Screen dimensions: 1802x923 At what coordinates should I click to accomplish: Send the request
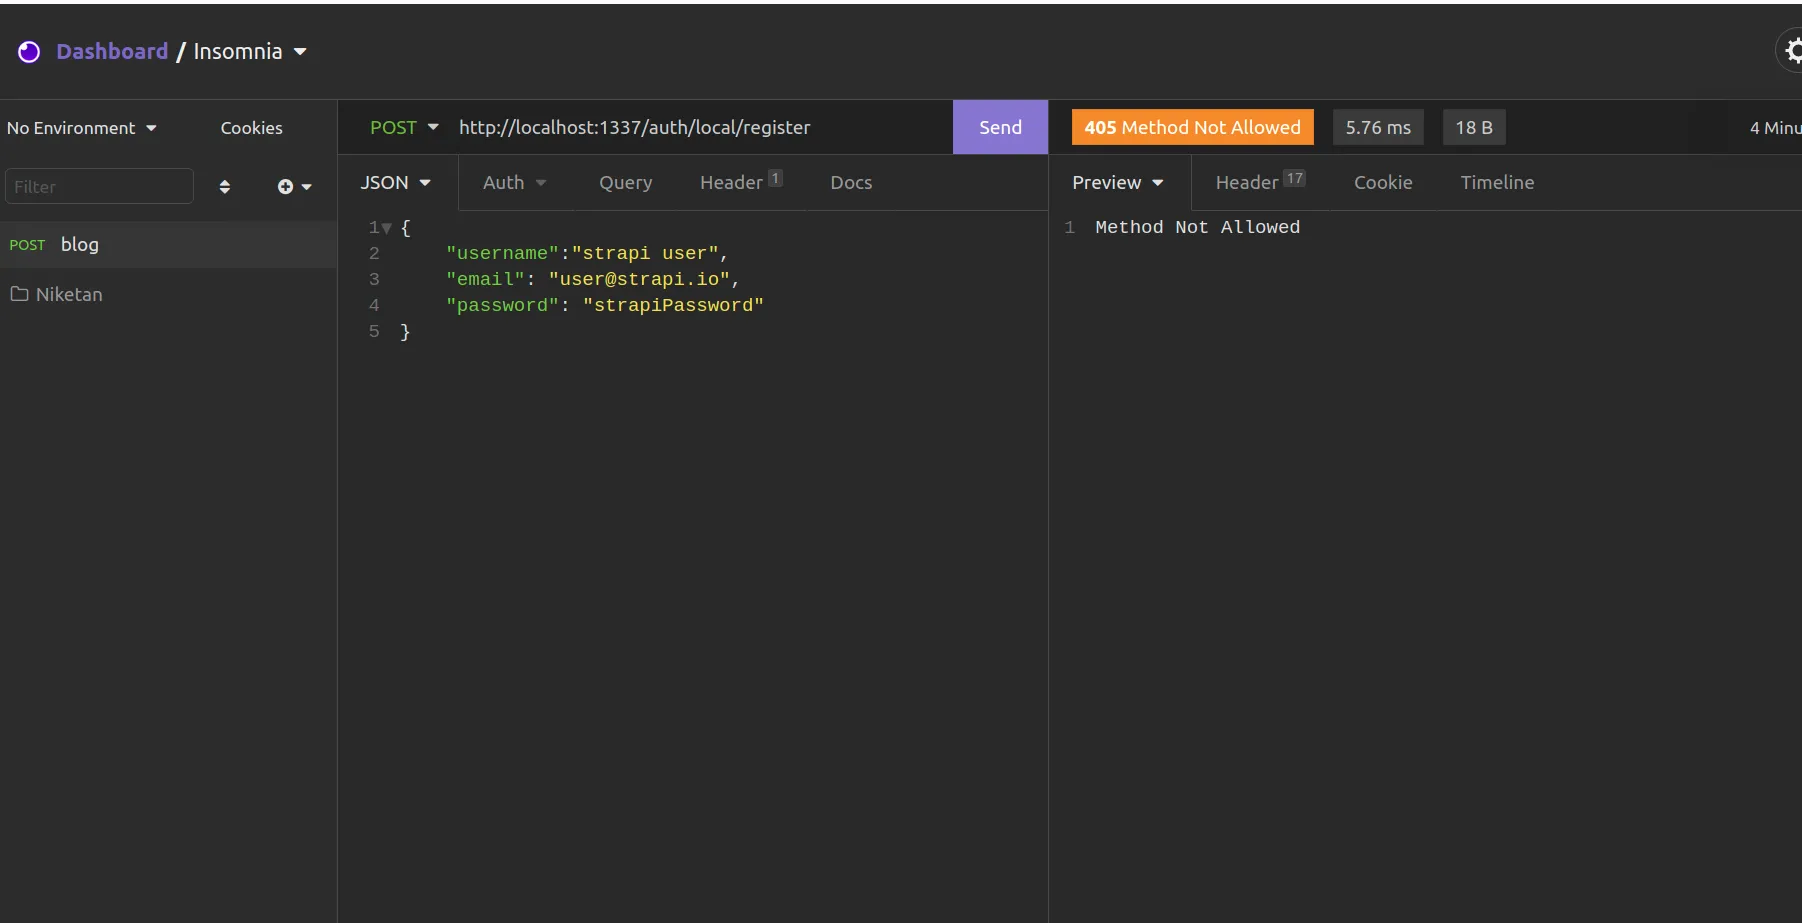pyautogui.click(x=1000, y=127)
